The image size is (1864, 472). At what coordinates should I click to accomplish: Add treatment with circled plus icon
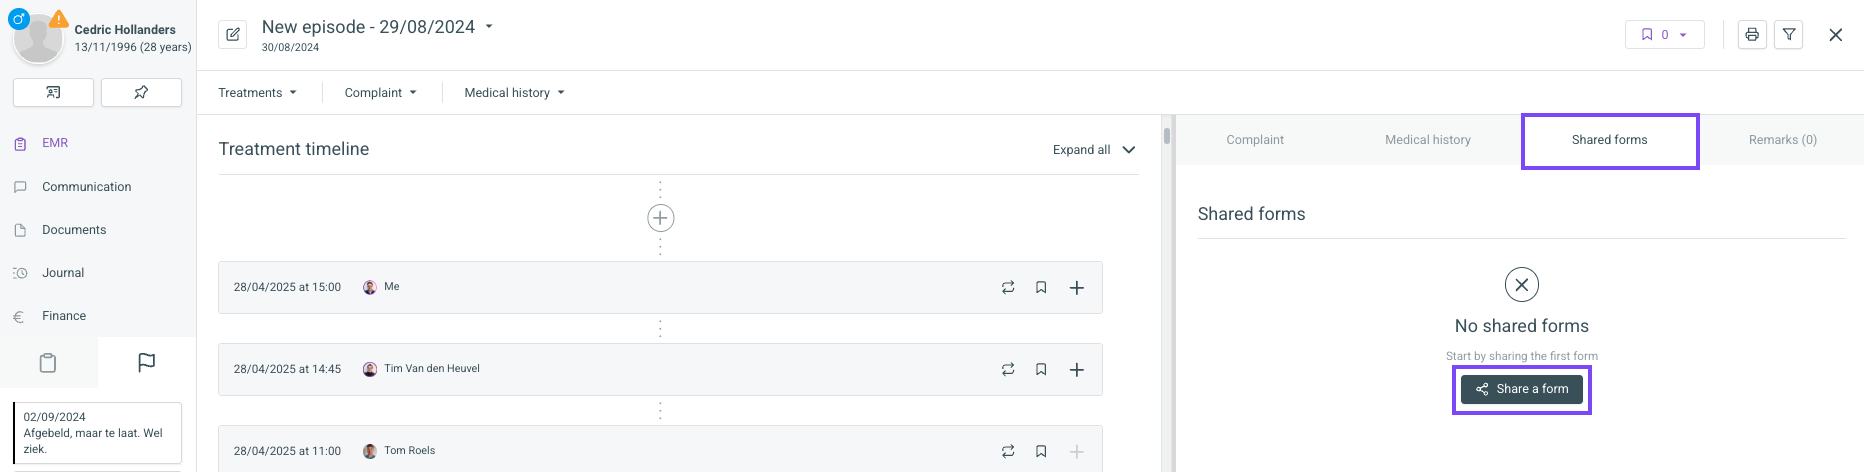tap(660, 218)
